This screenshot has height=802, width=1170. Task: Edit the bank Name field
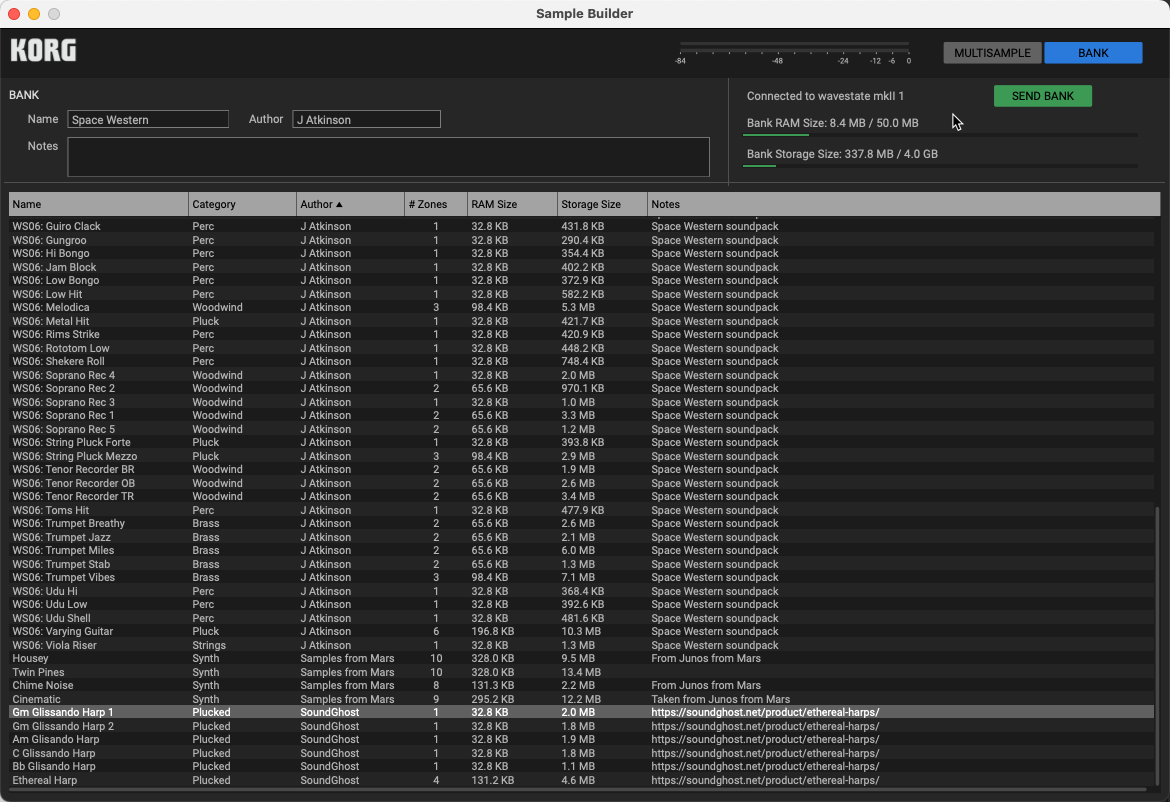(x=148, y=119)
